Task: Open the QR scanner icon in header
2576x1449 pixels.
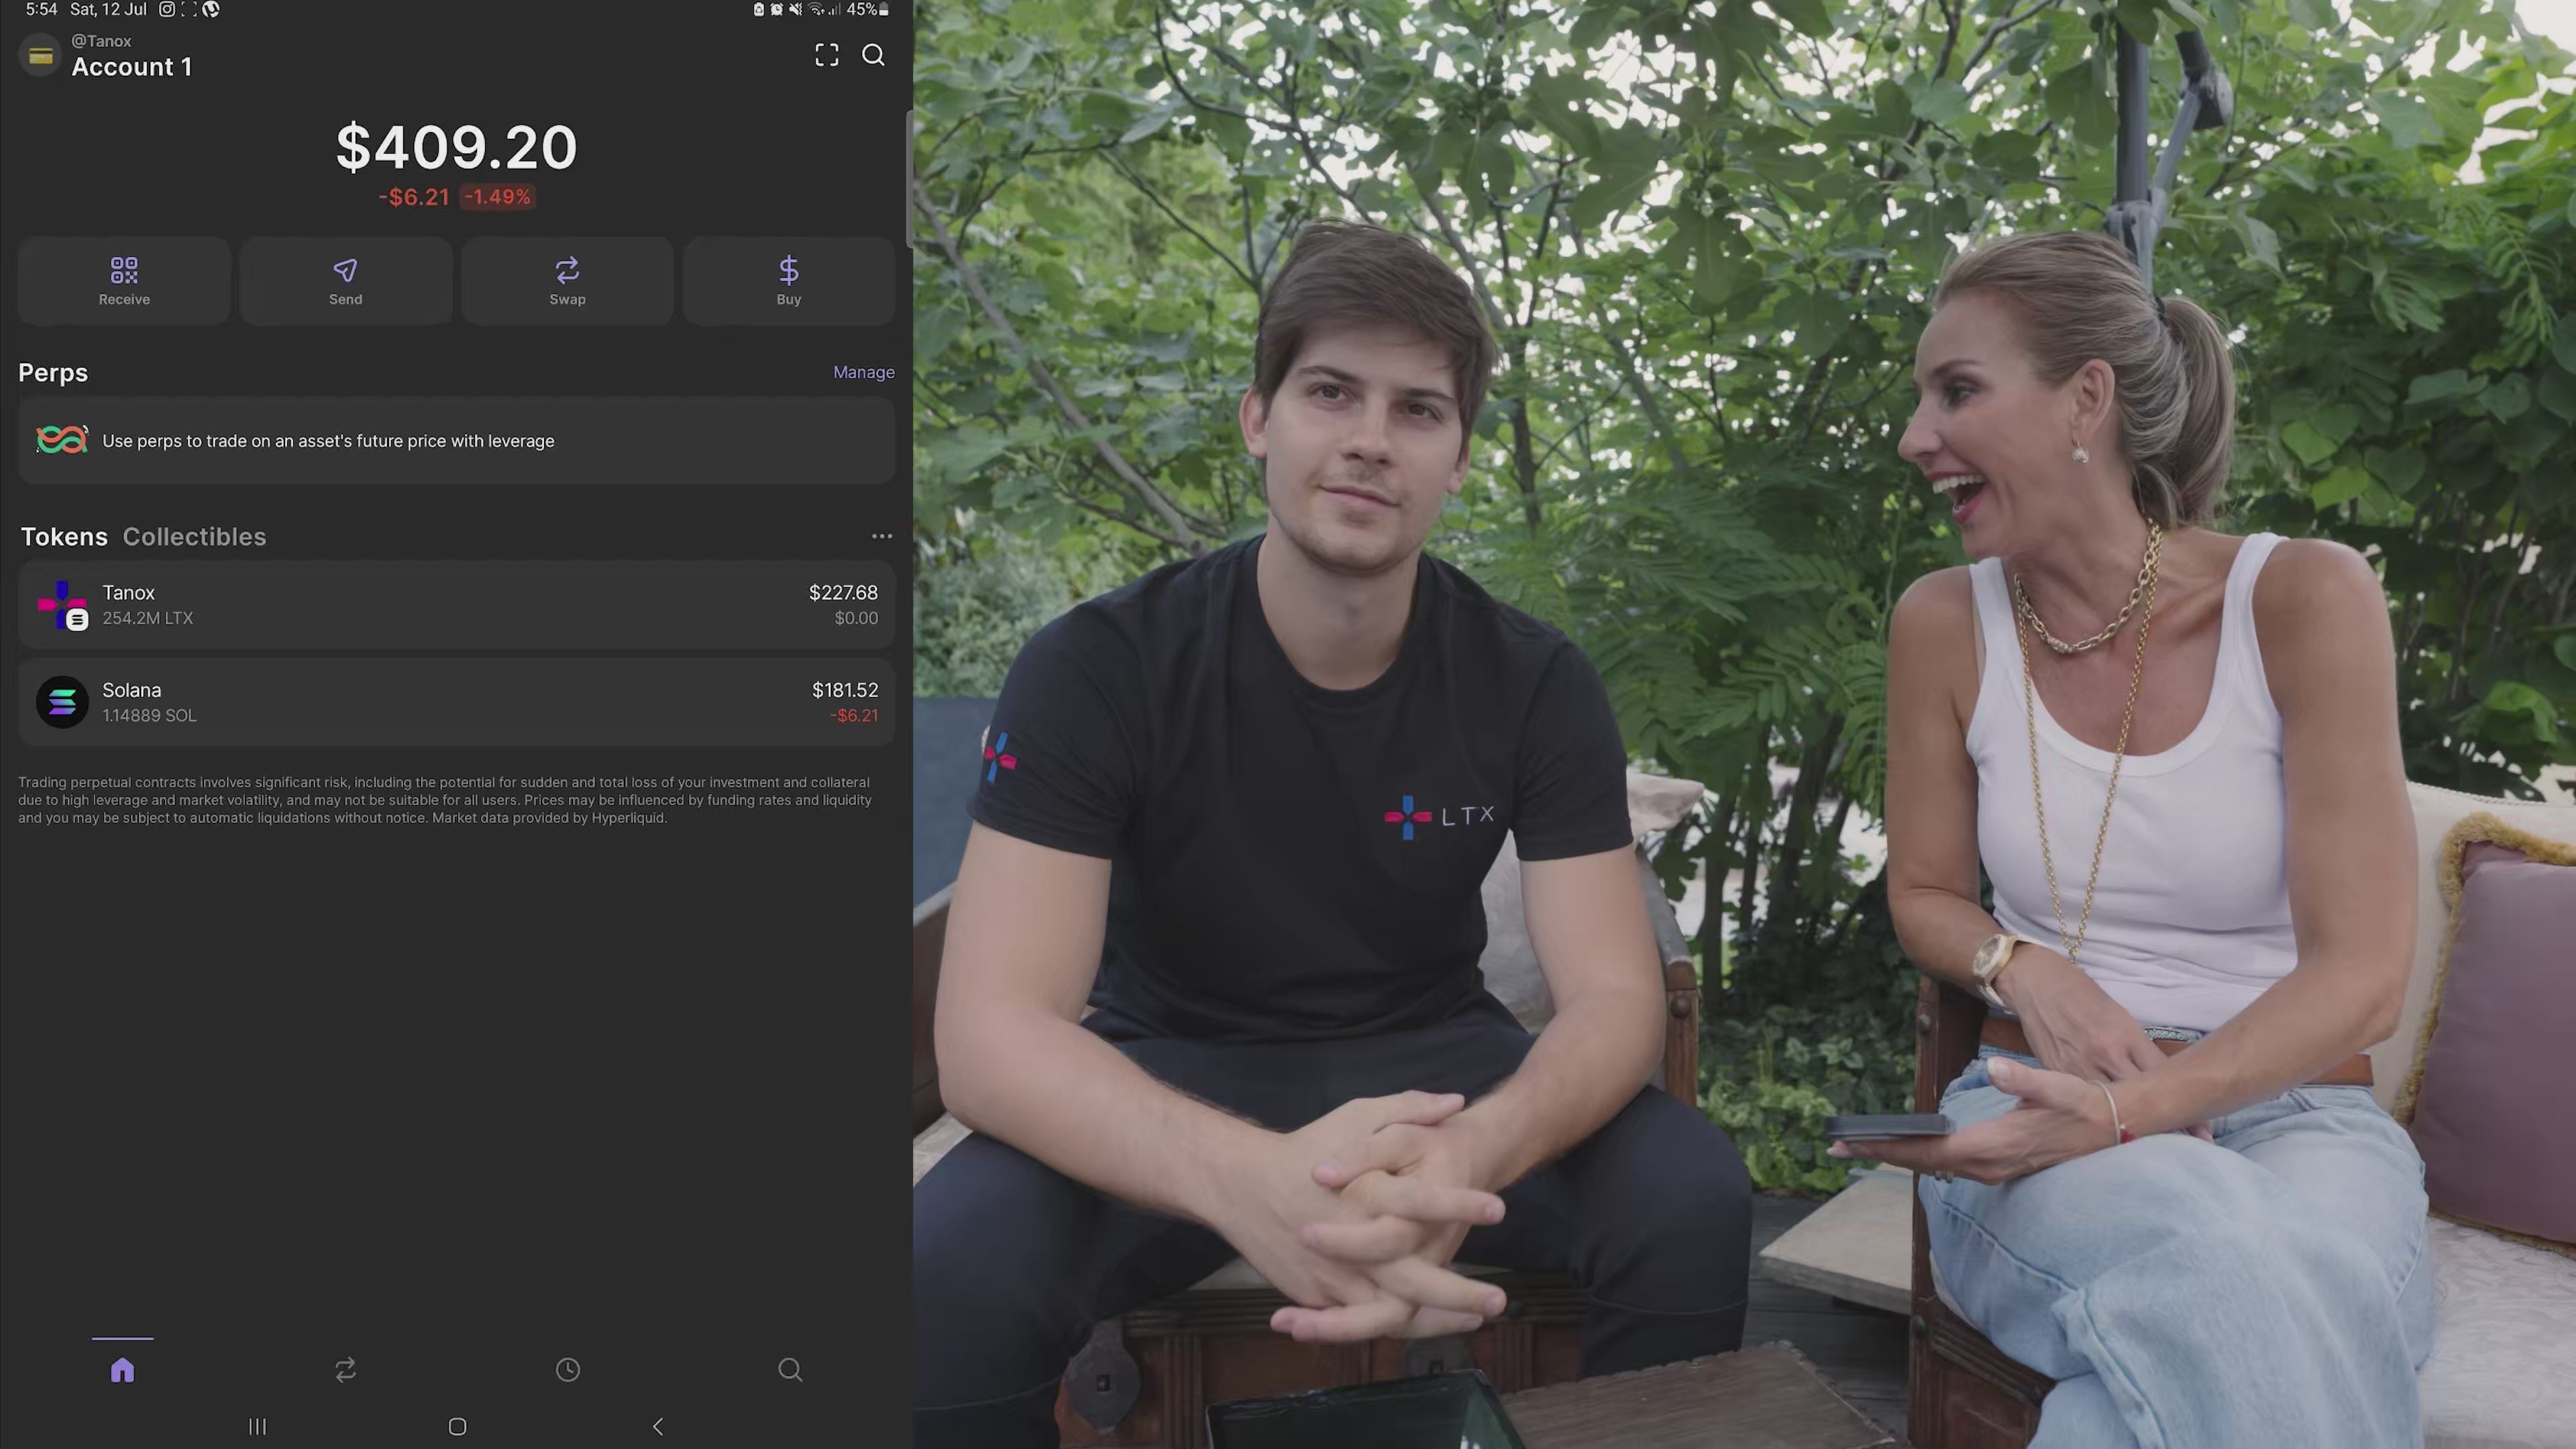Action: coord(826,55)
